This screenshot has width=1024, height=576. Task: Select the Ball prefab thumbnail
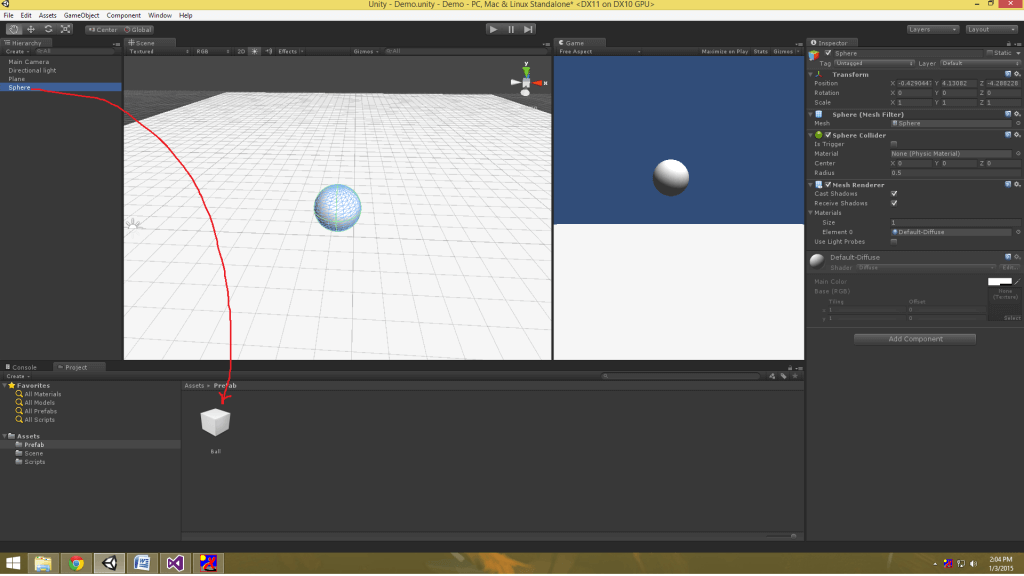tap(215, 423)
